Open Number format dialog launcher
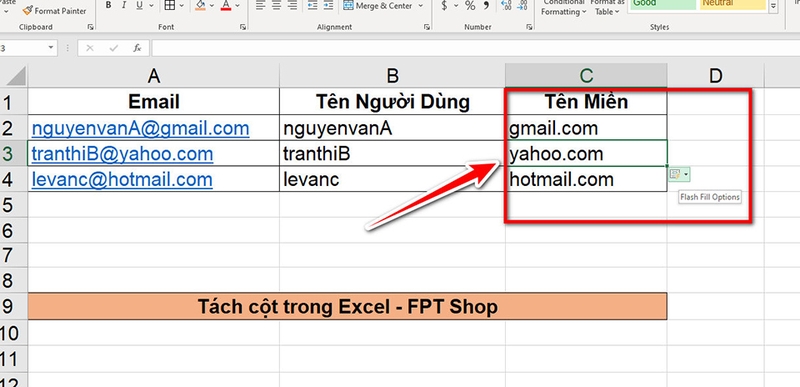Image resolution: width=800 pixels, height=387 pixels. click(529, 27)
